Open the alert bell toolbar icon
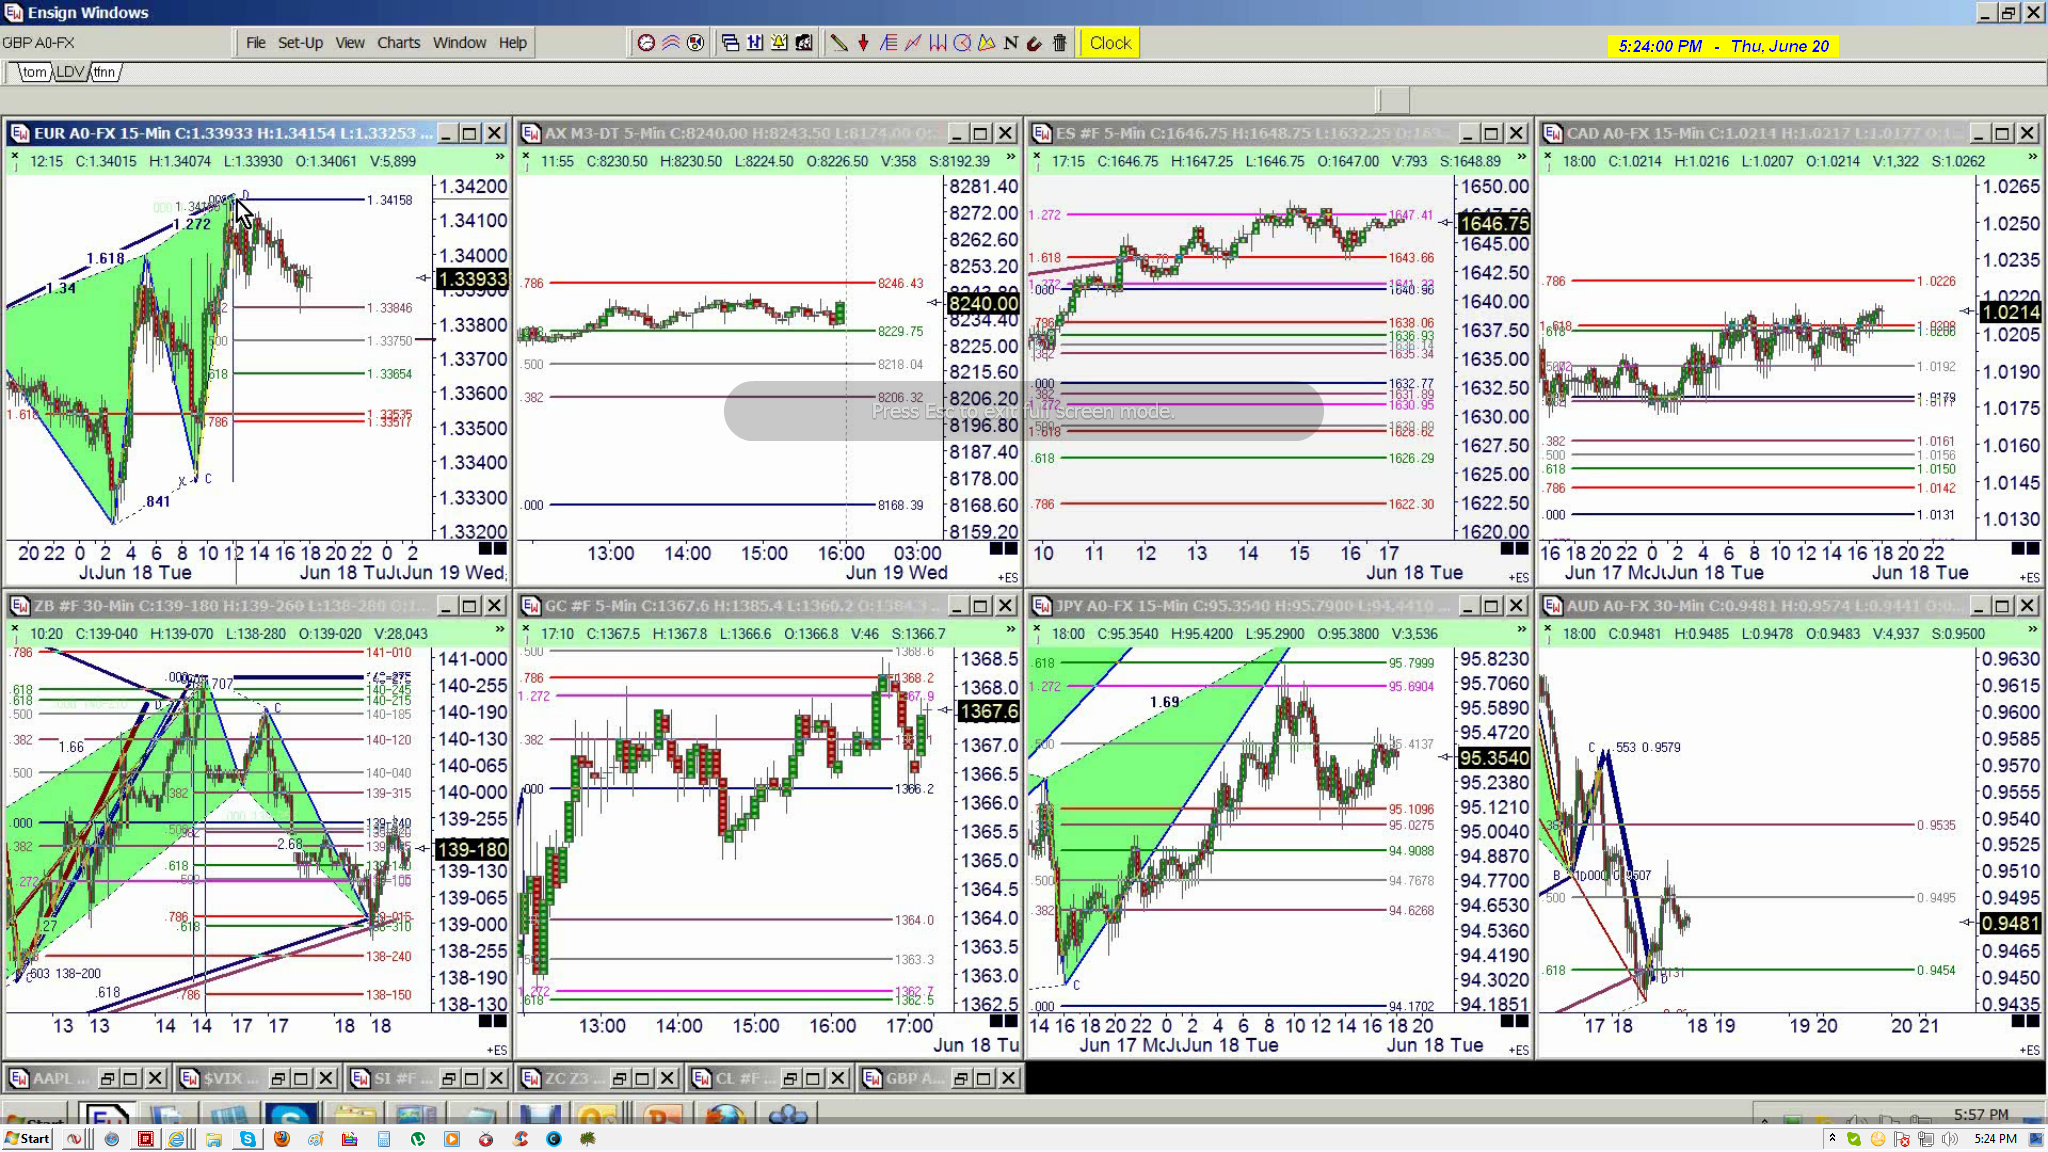Image resolution: width=2048 pixels, height=1152 pixels. click(x=779, y=43)
